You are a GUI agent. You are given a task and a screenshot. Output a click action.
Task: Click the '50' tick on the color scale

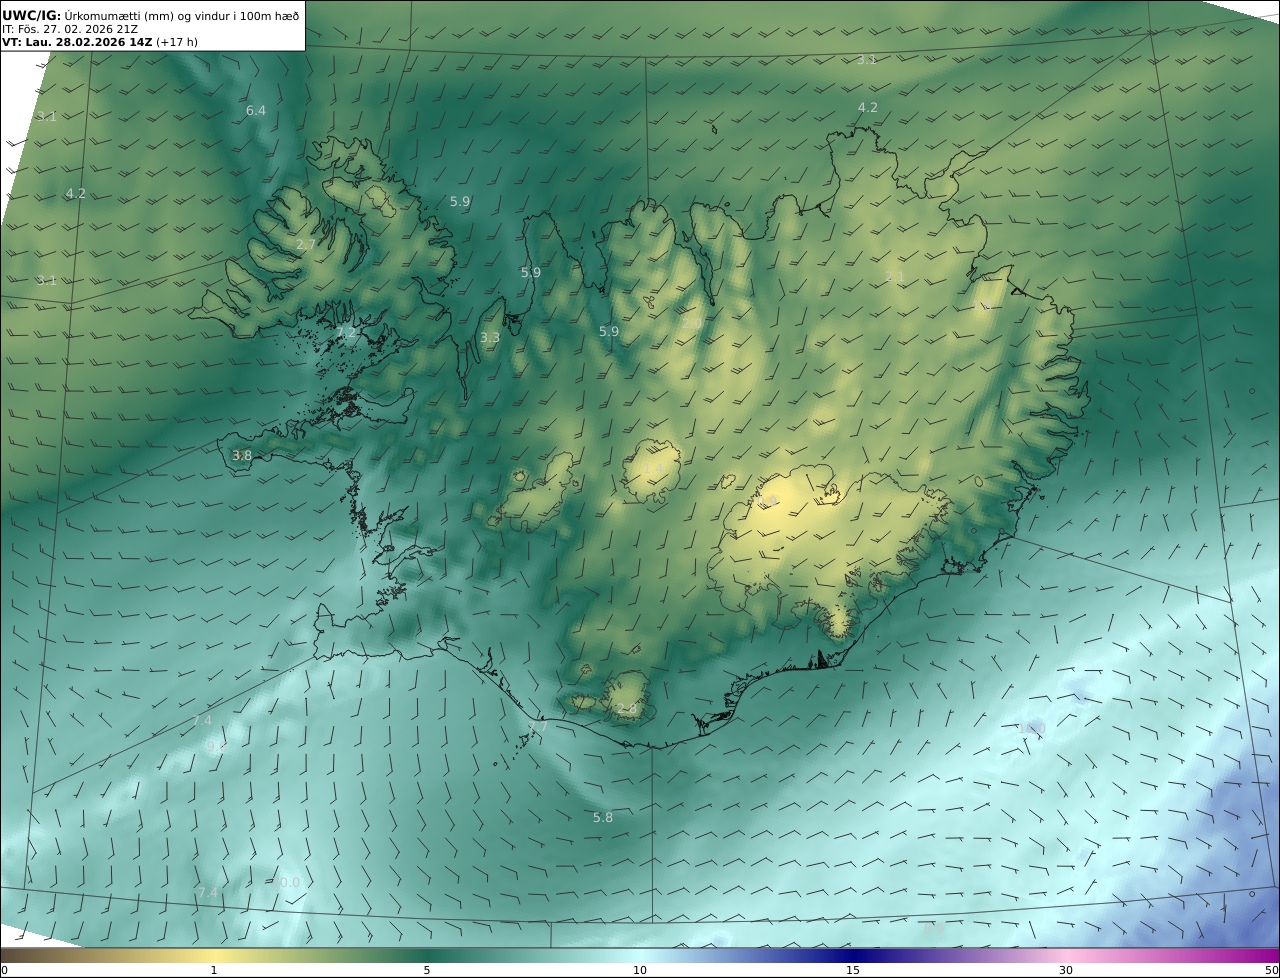[x=1271, y=970]
